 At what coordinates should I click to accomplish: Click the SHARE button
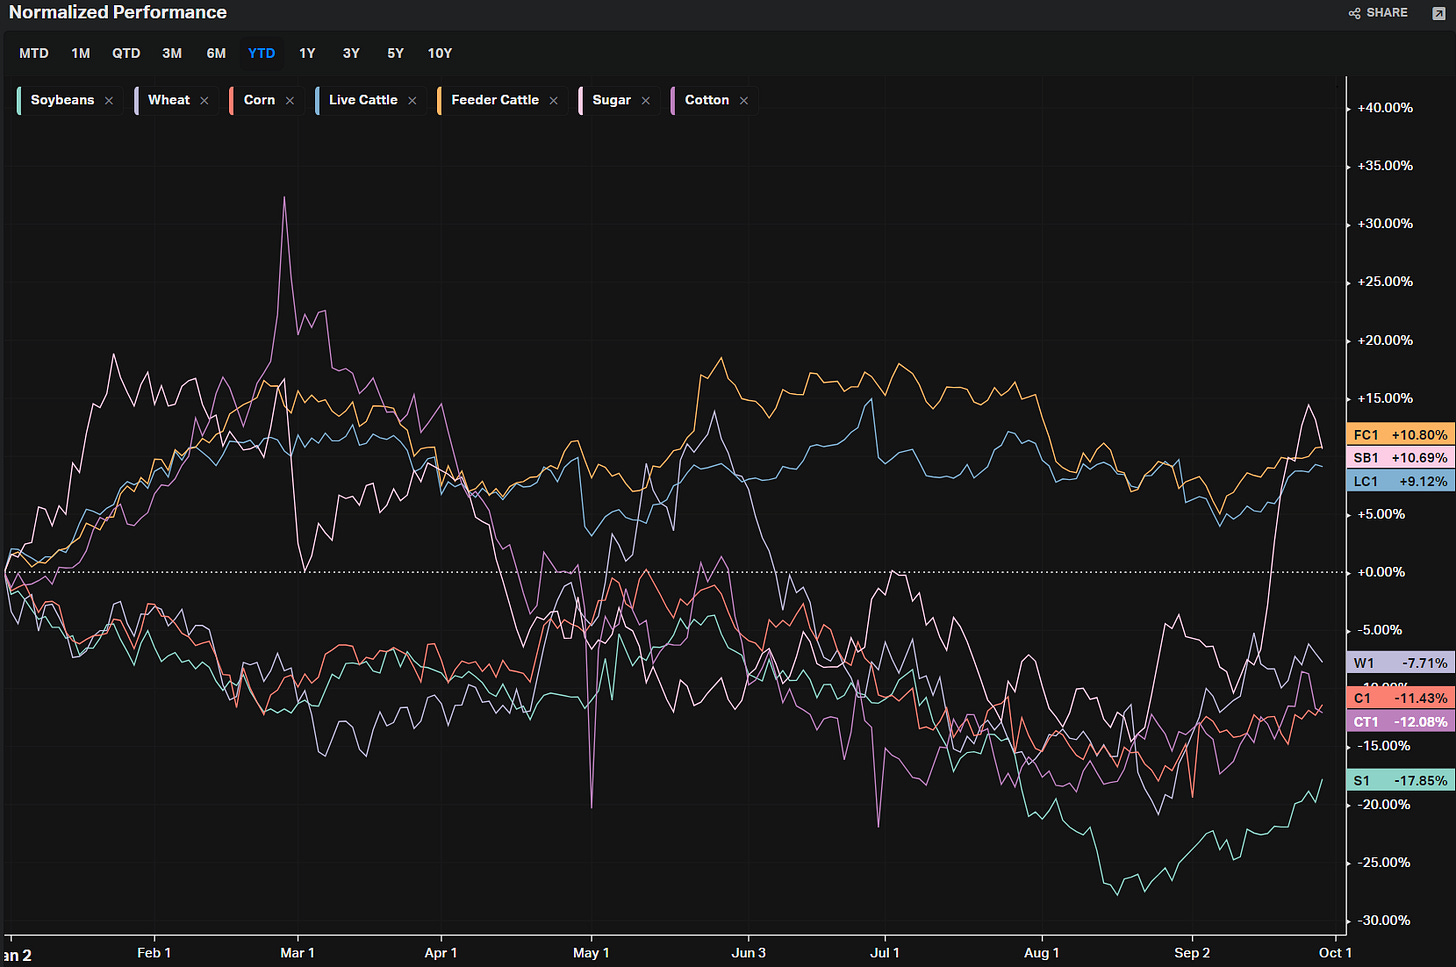pyautogui.click(x=1378, y=13)
